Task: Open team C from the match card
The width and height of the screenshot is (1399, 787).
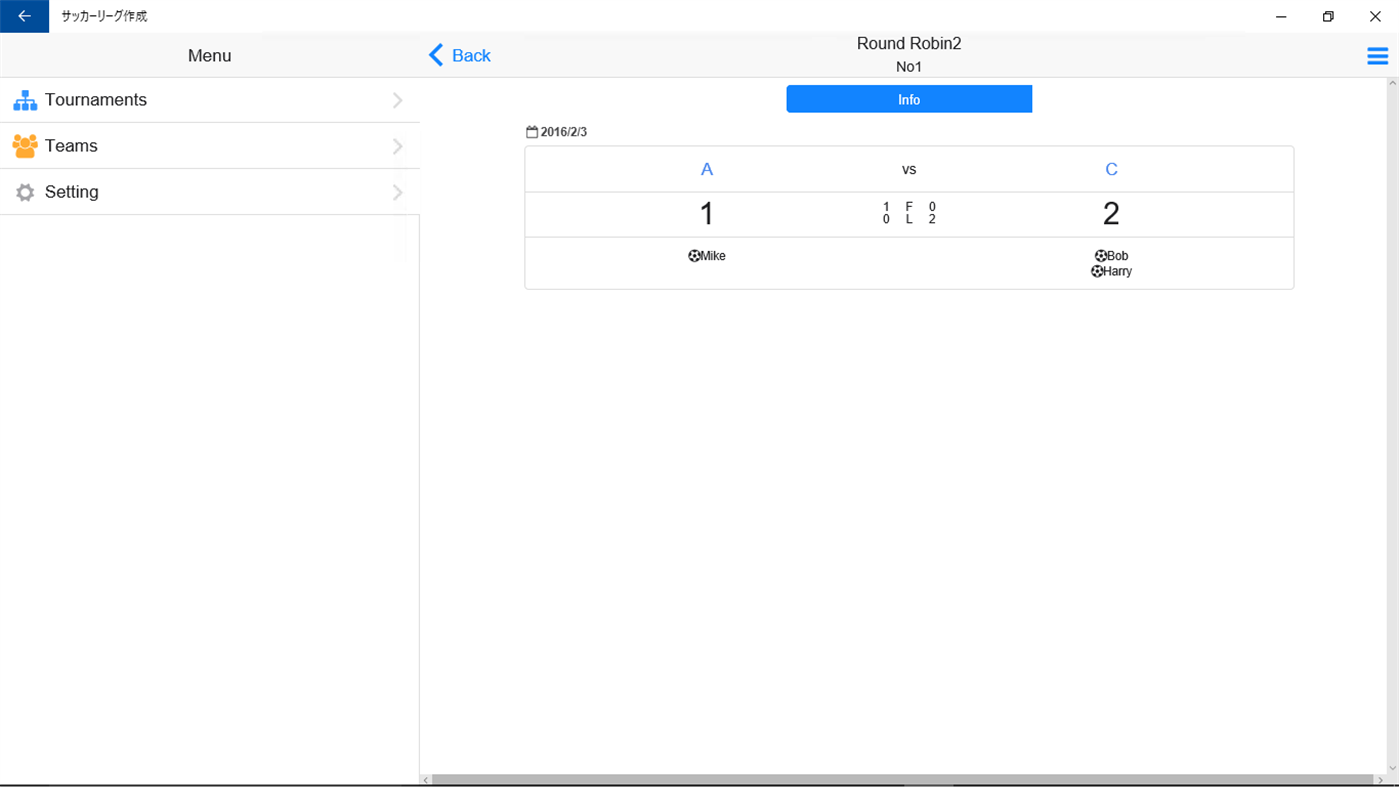Action: pos(1111,168)
